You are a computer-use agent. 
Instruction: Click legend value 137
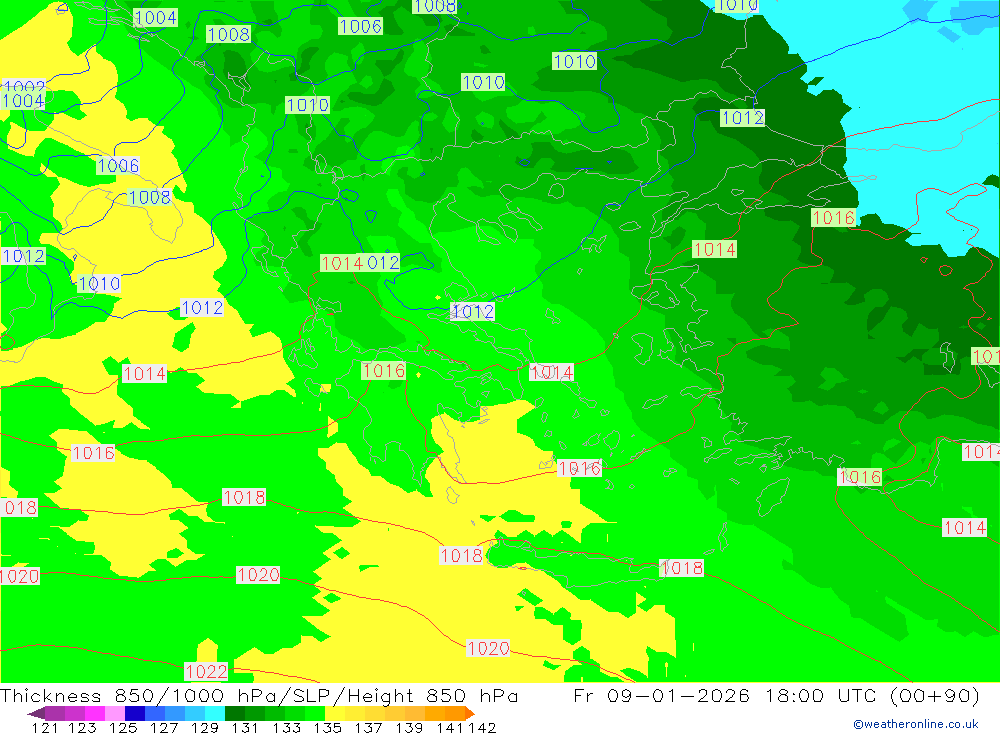point(368,727)
